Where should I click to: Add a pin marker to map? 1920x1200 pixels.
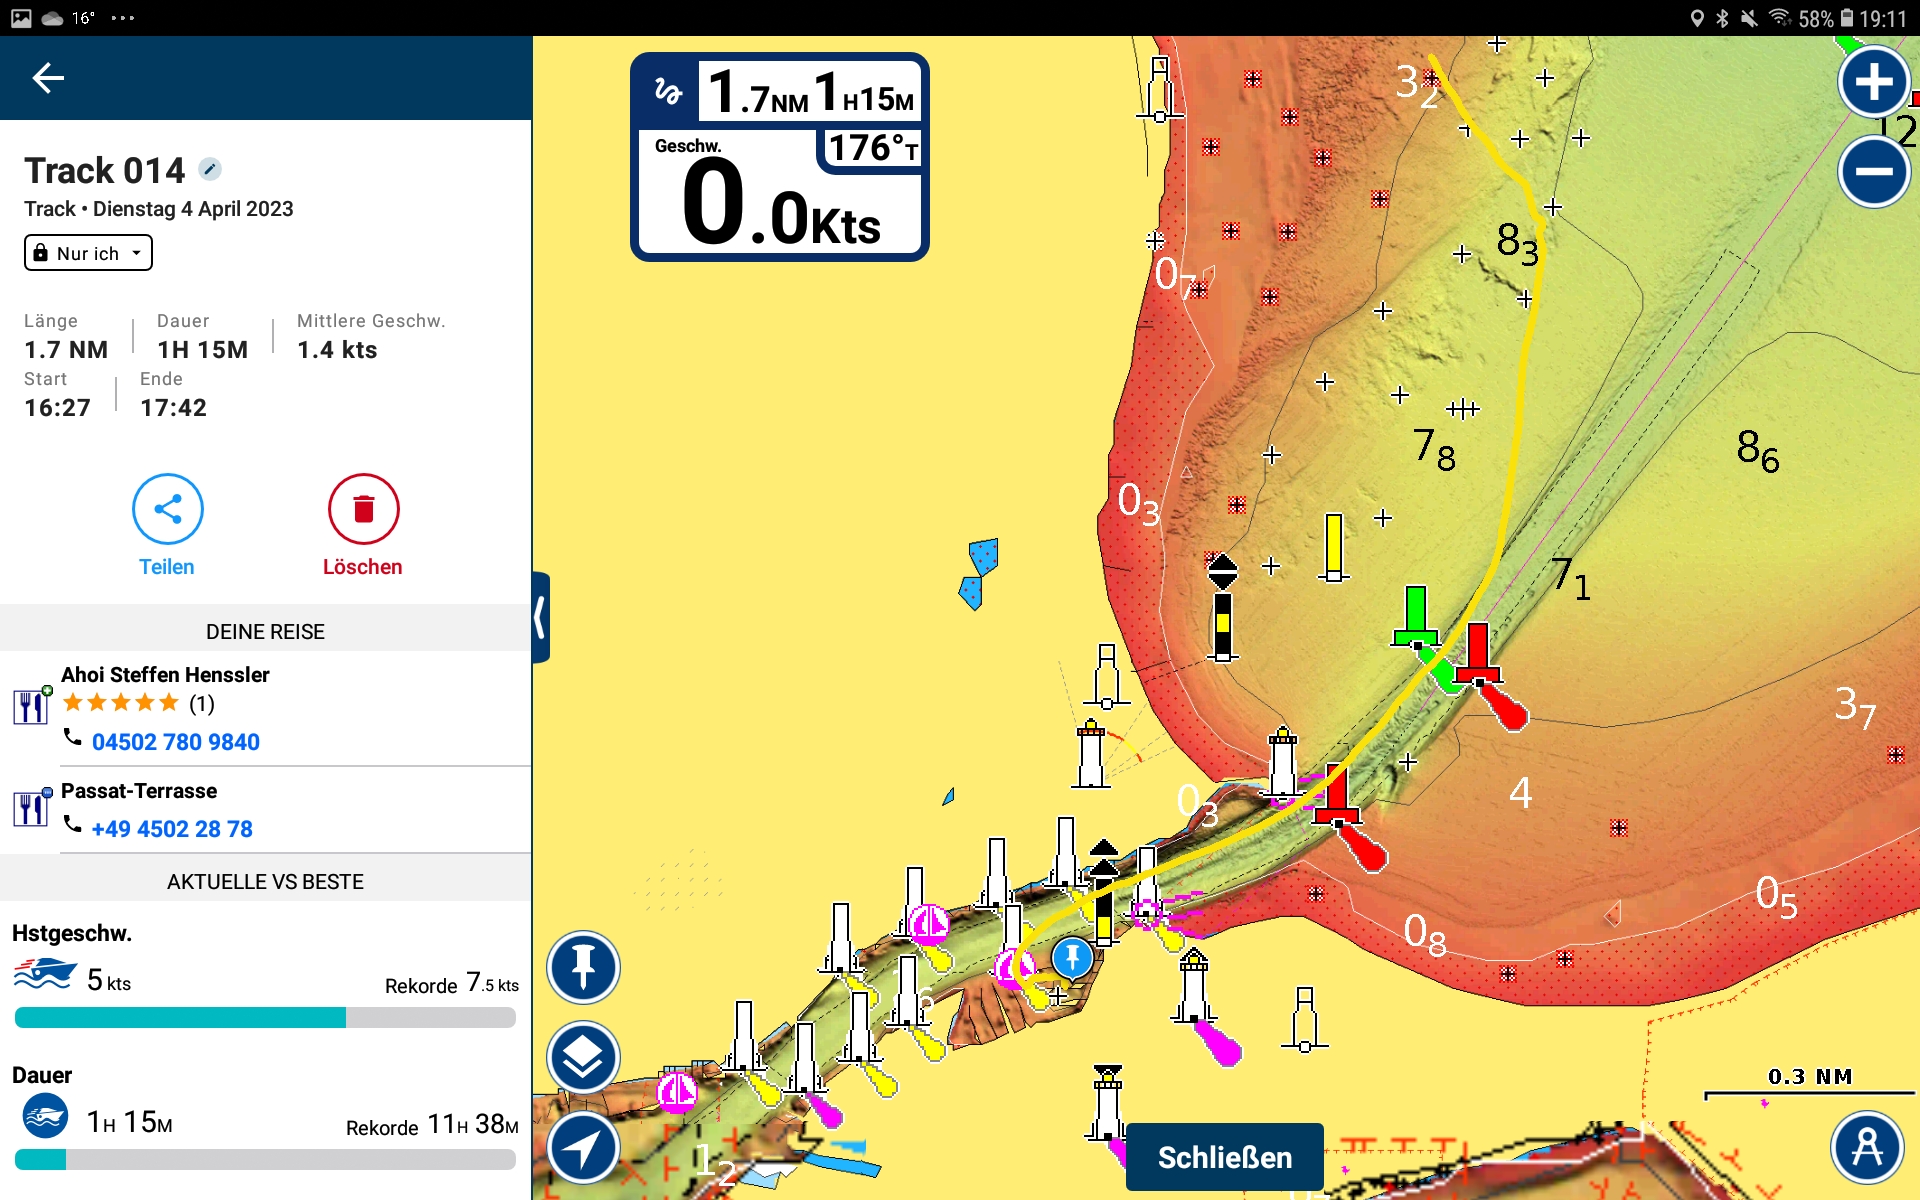[583, 967]
